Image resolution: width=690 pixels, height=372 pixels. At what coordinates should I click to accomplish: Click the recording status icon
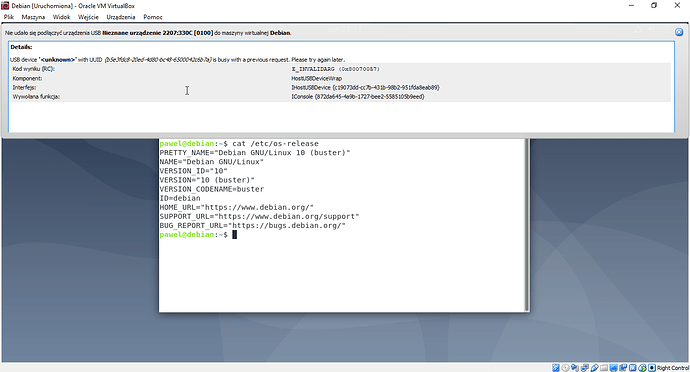click(623, 368)
